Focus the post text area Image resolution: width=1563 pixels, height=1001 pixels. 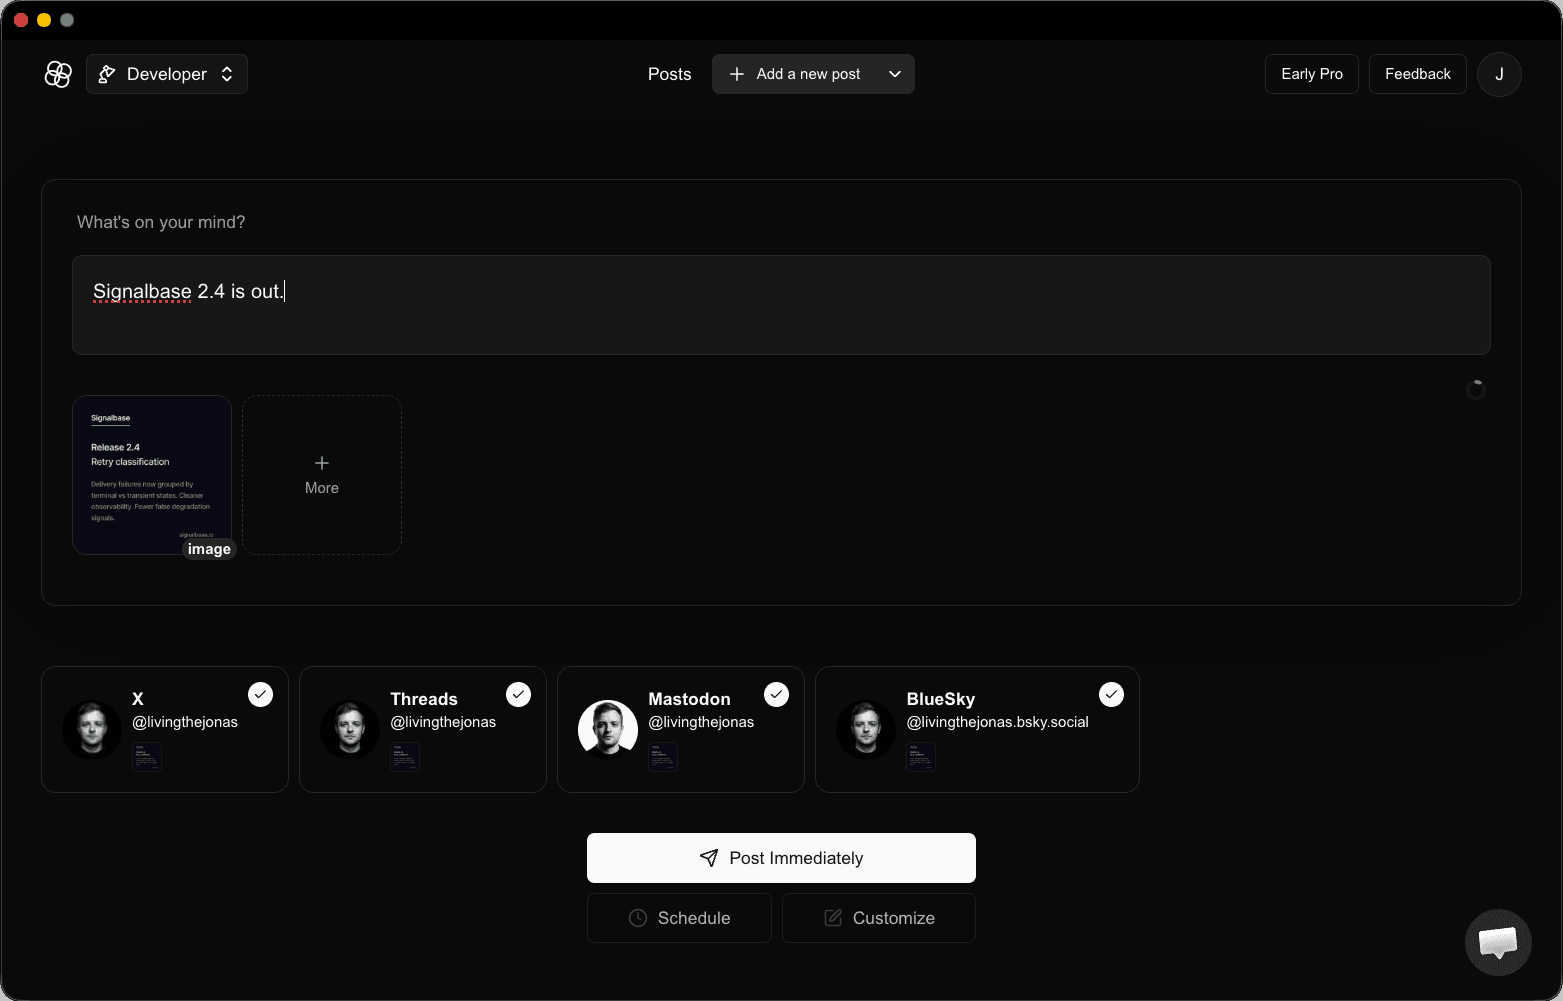coord(781,305)
